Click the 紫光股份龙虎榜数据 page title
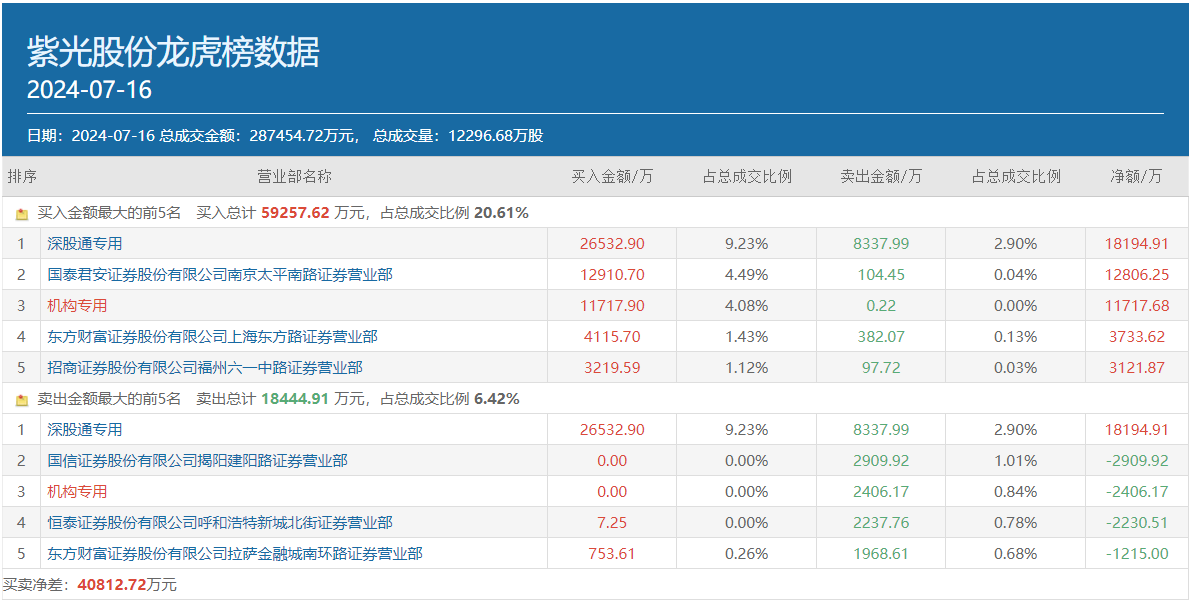1191x601 pixels. point(173,52)
